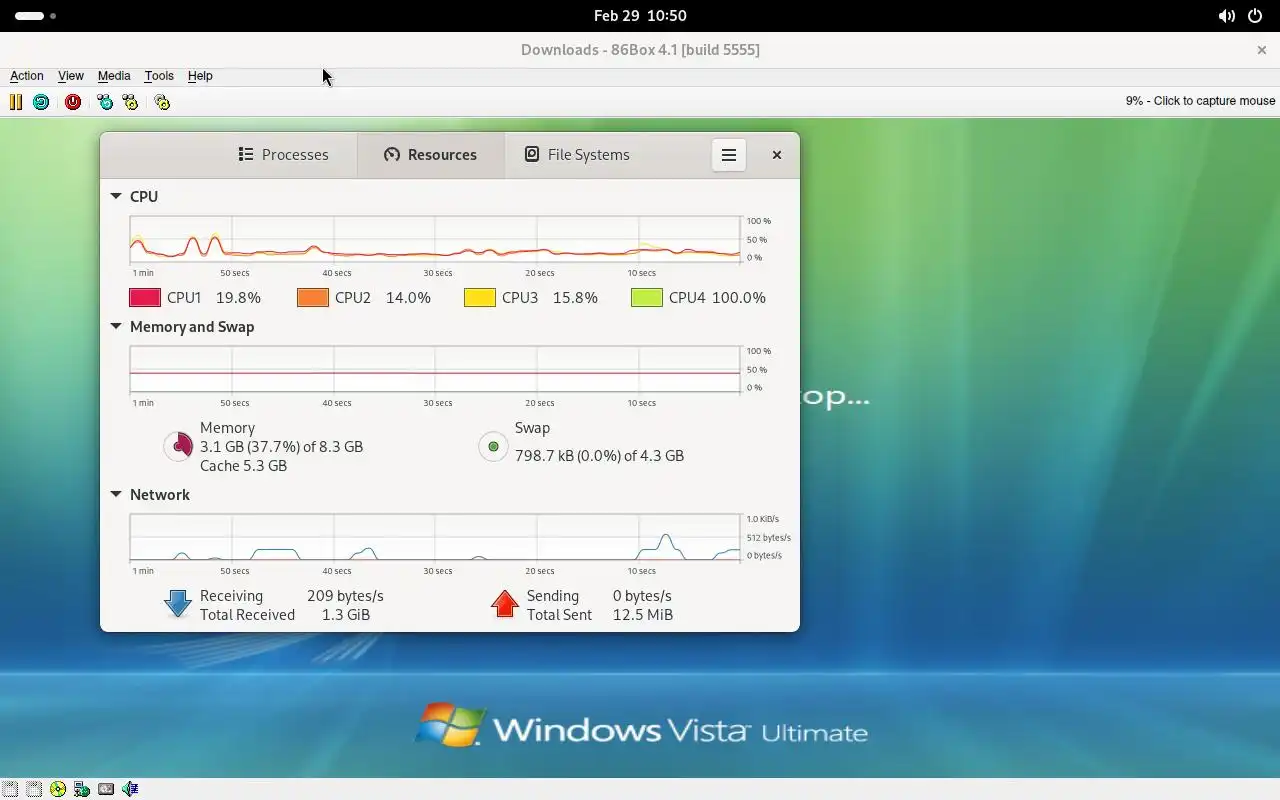Open the File Systems tab
The image size is (1280, 800).
[578, 155]
